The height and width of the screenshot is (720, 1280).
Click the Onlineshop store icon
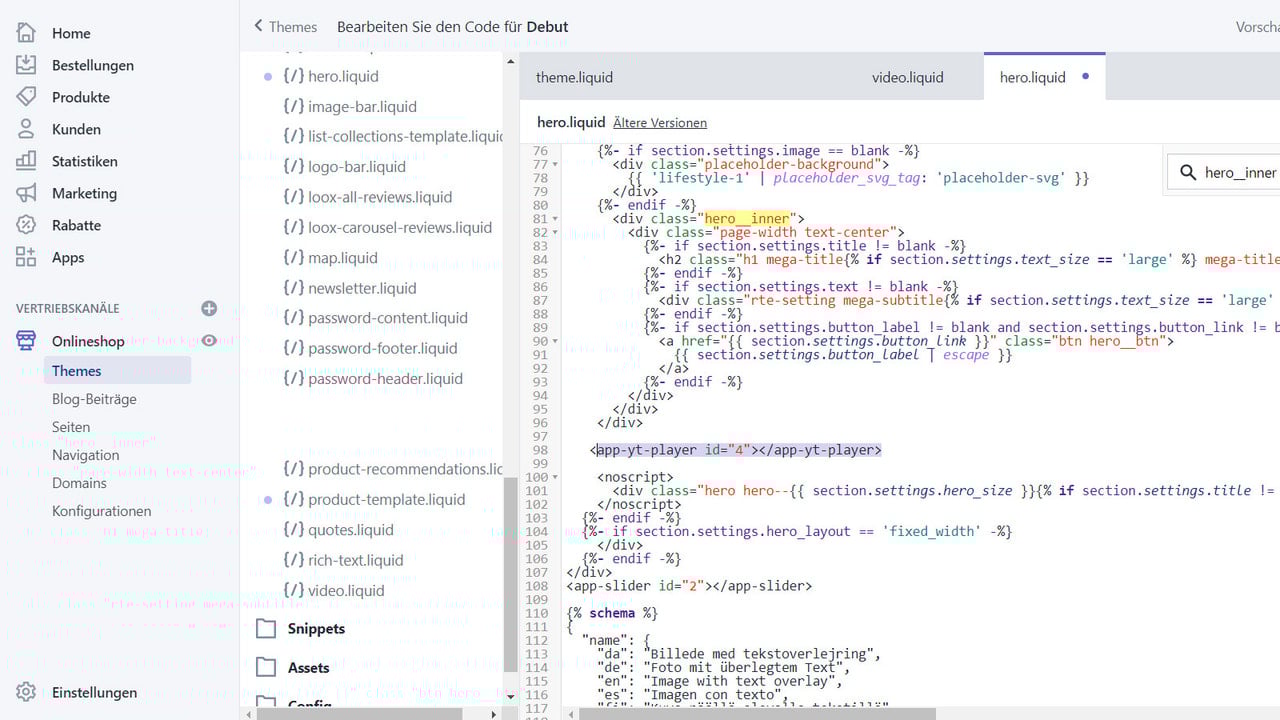26,341
